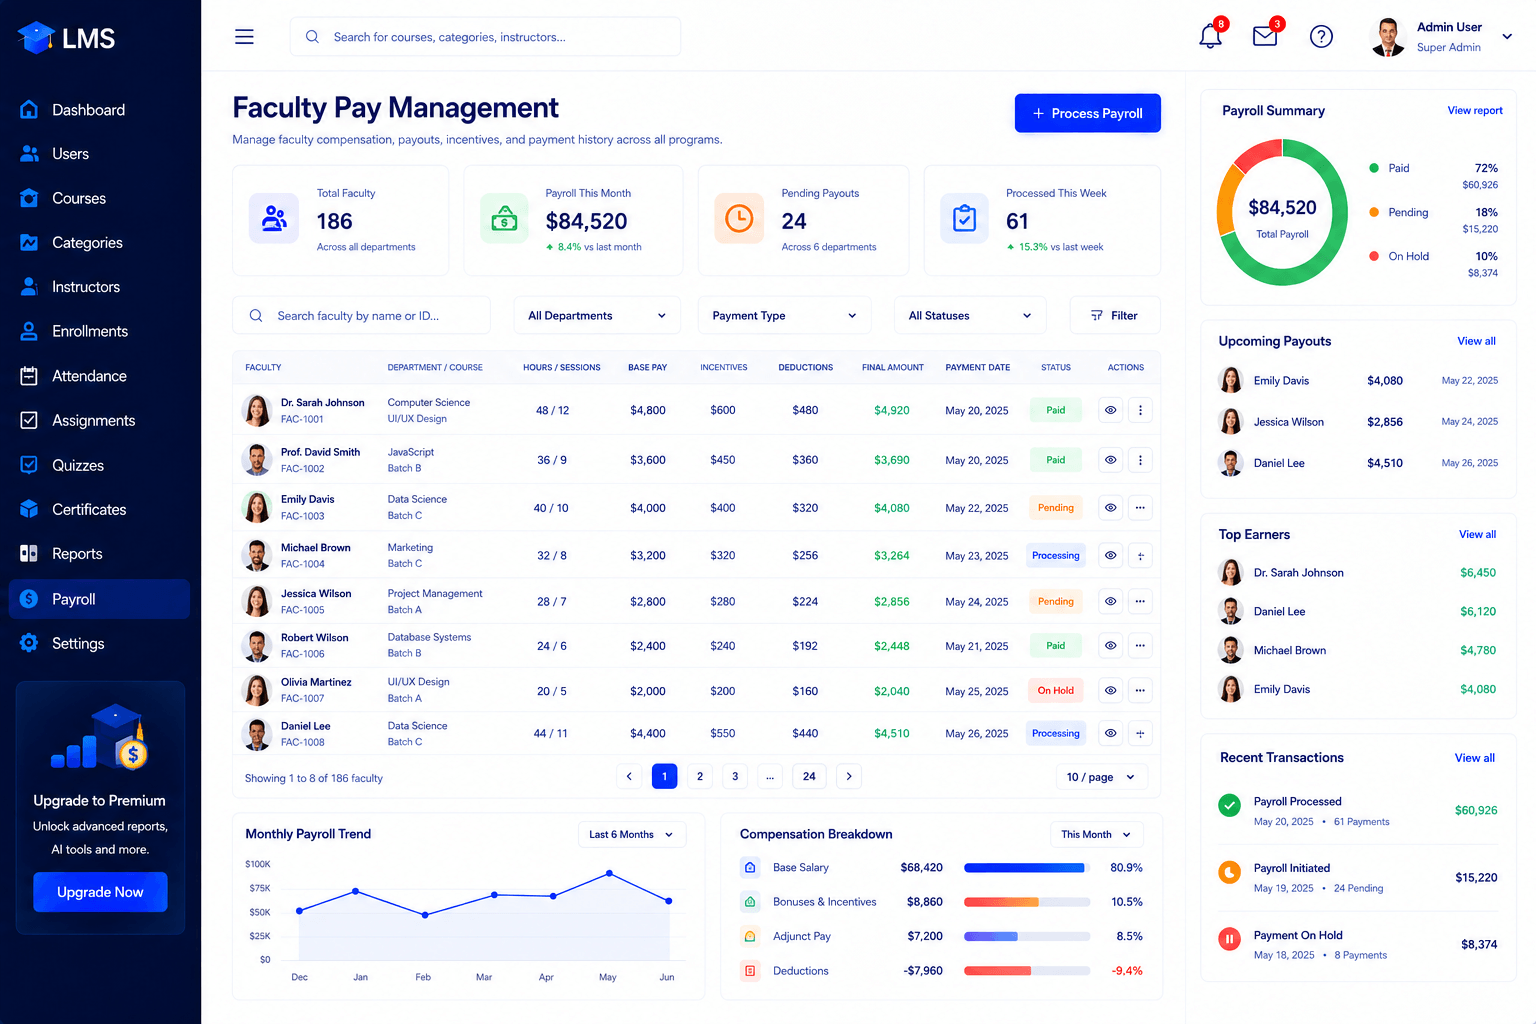Open Dashboard in the sidebar
1536x1024 pixels.
click(x=99, y=110)
